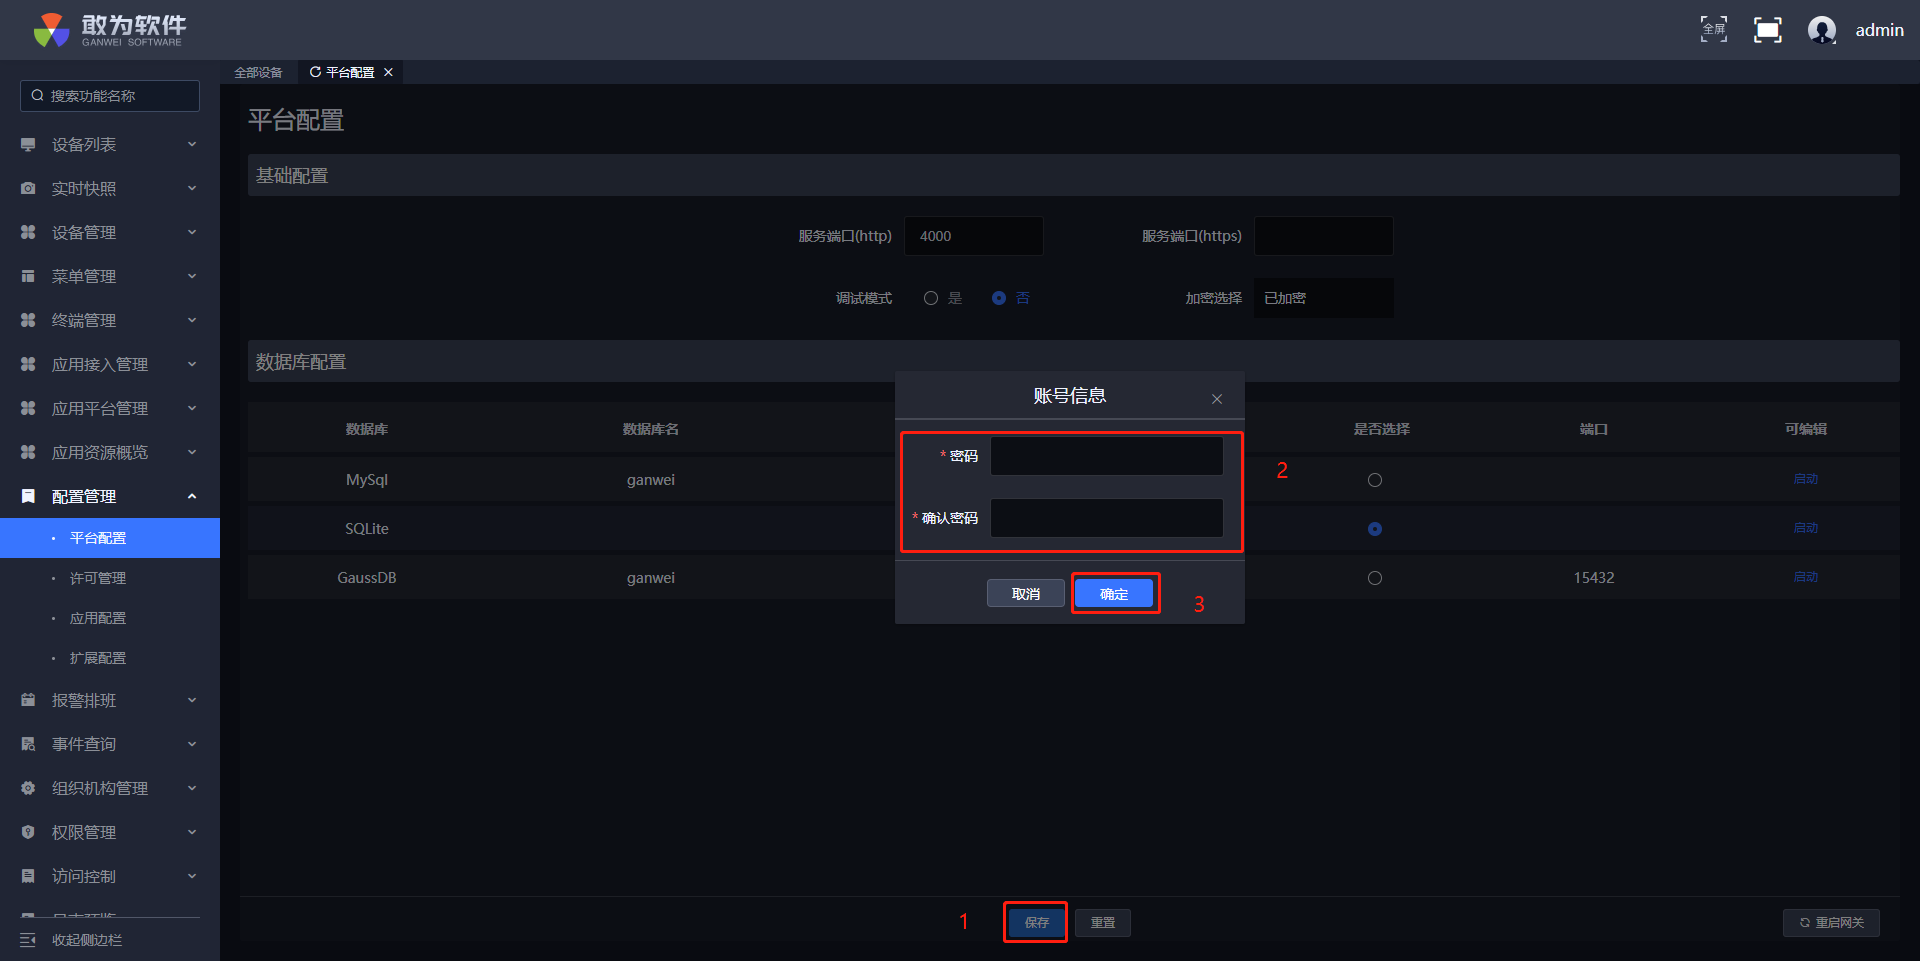1920x961 pixels.
Task: Open 许可管理 submenu item
Action: (98, 578)
